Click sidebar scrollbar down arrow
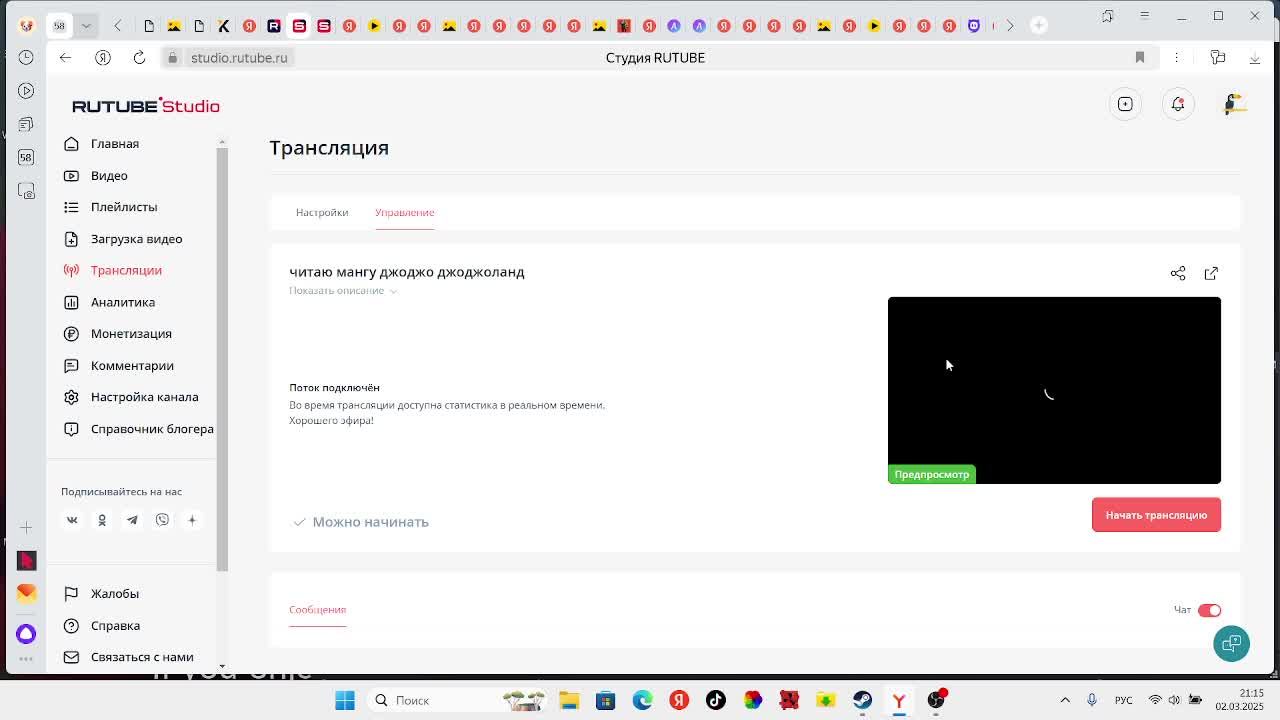This screenshot has height=720, width=1280. click(x=222, y=666)
